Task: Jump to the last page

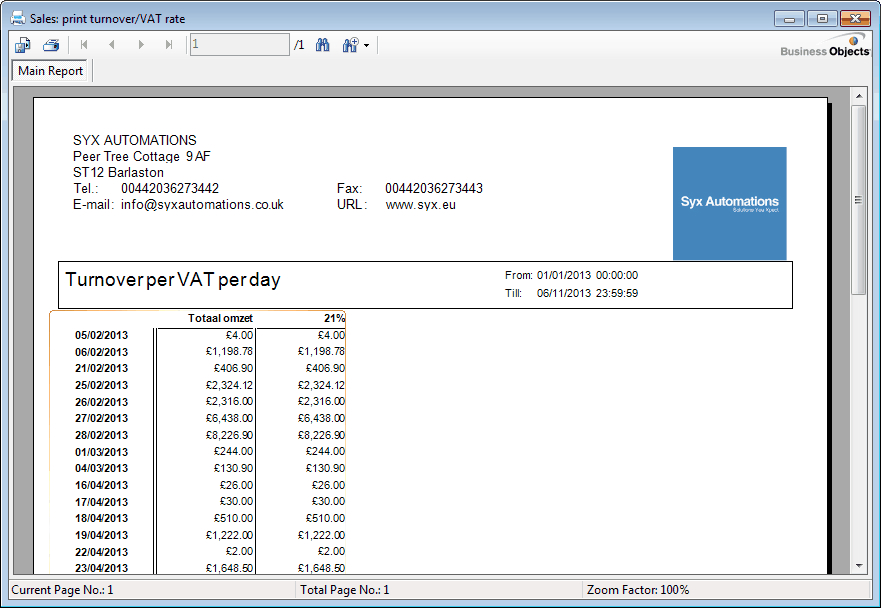Action: pos(169,45)
